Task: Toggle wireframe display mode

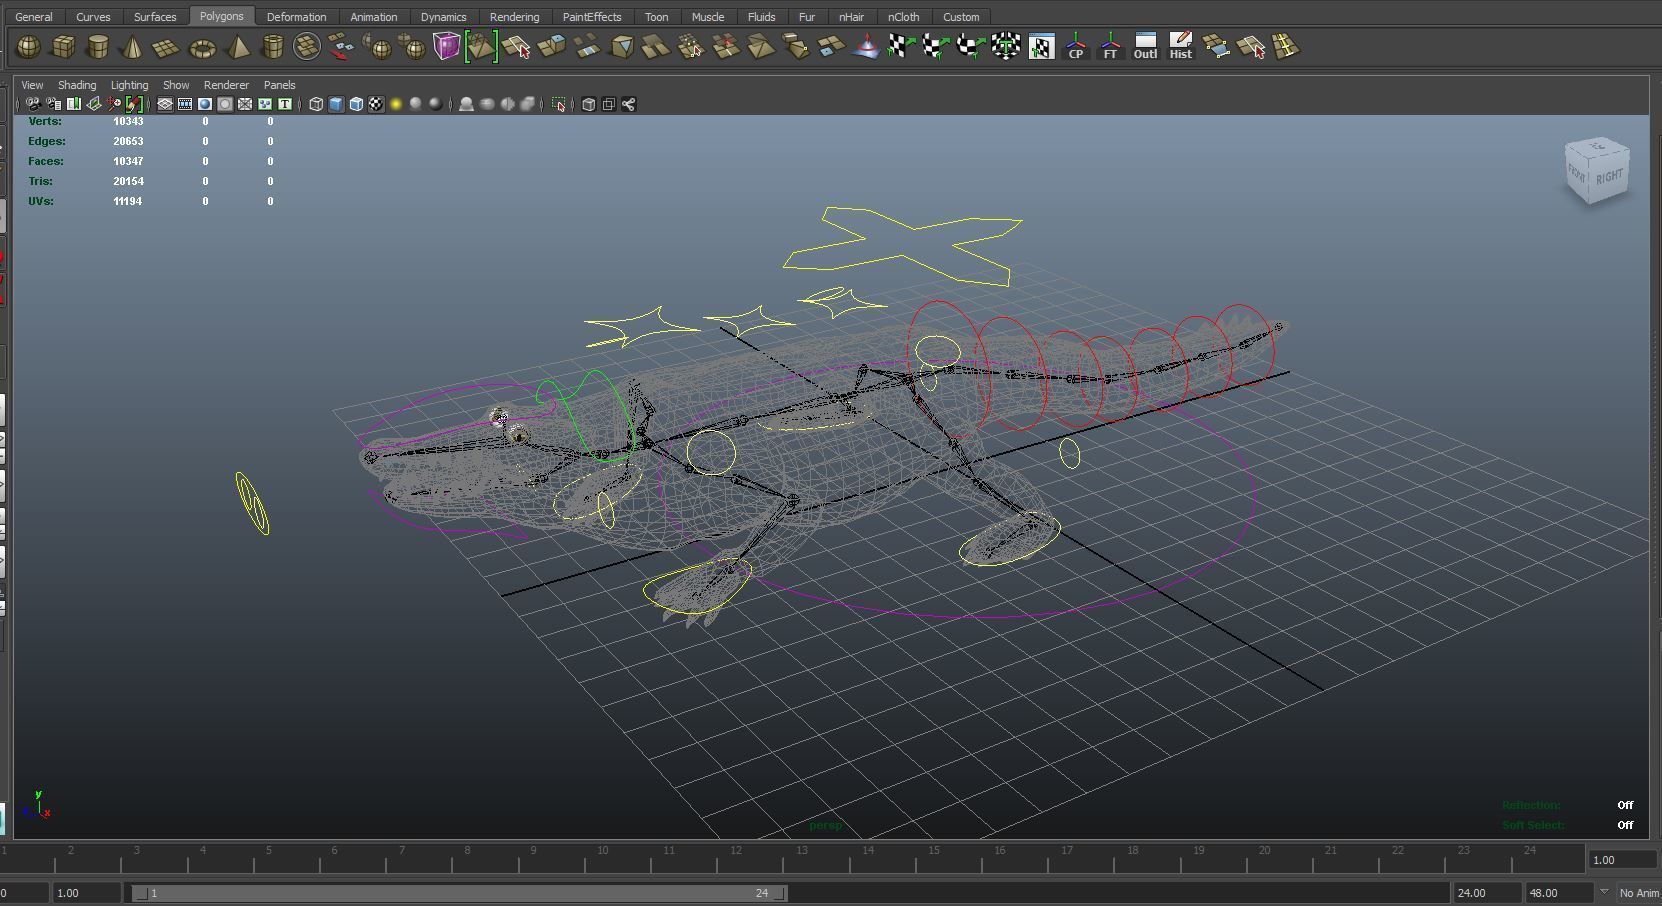Action: click(316, 104)
